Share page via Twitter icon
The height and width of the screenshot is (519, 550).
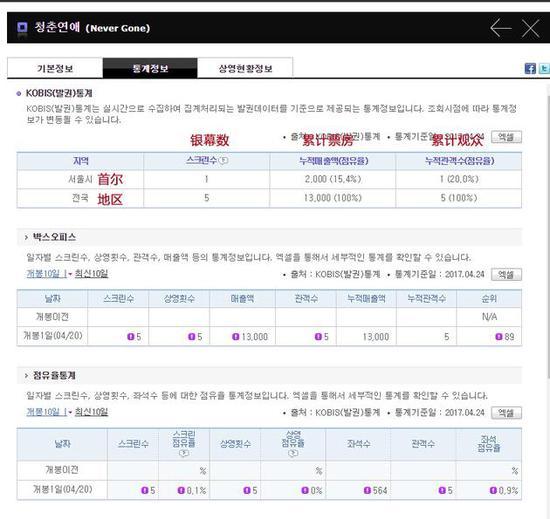[x=545, y=68]
